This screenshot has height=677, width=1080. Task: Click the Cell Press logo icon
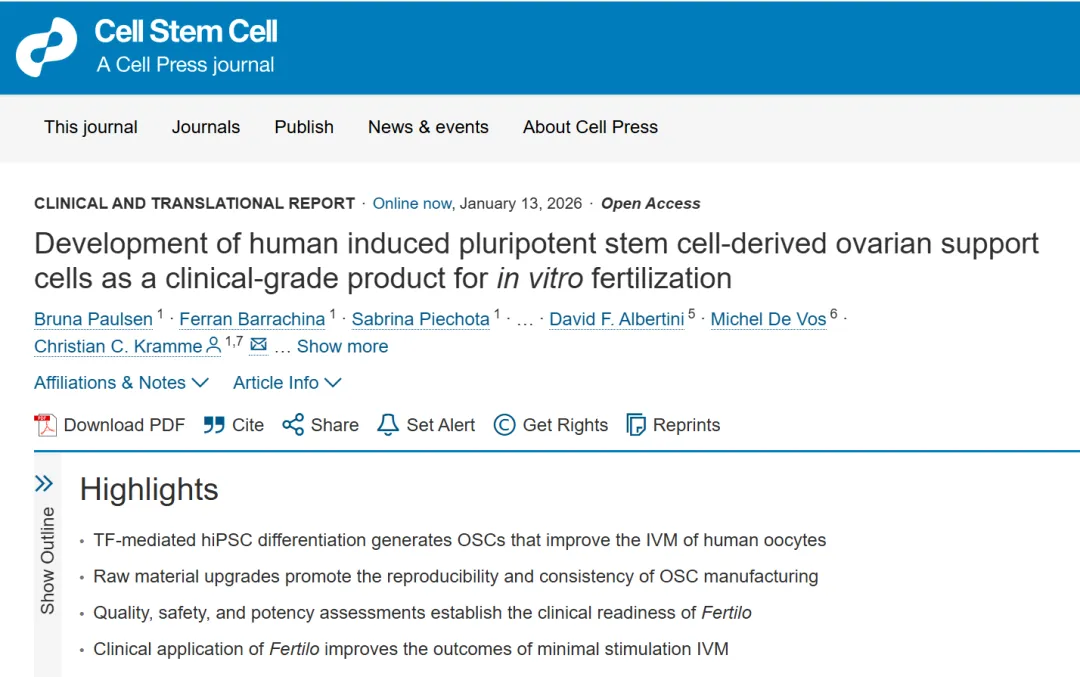(46, 47)
